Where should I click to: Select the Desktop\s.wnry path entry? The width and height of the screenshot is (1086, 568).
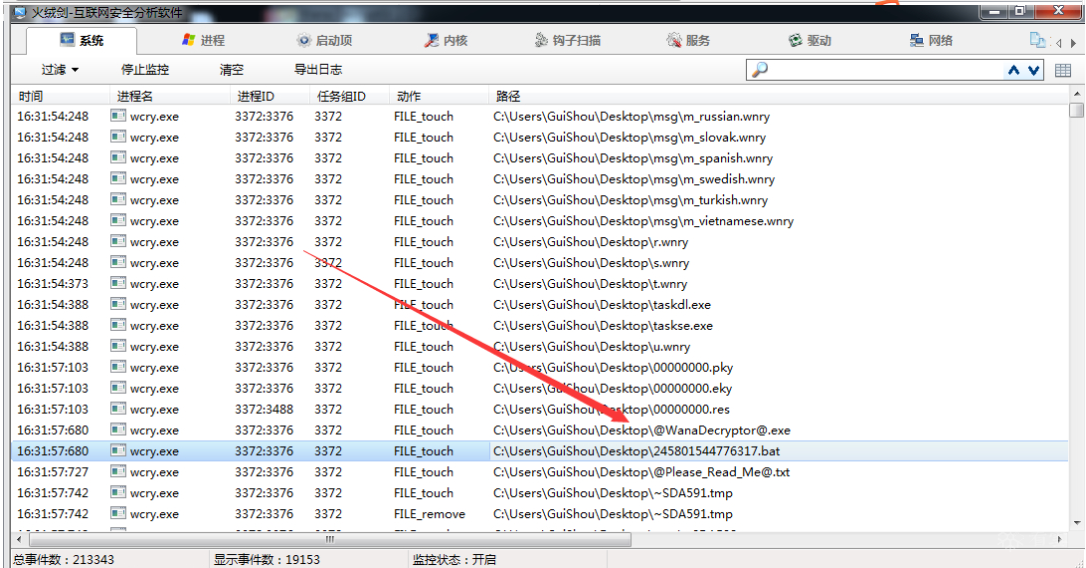591,263
